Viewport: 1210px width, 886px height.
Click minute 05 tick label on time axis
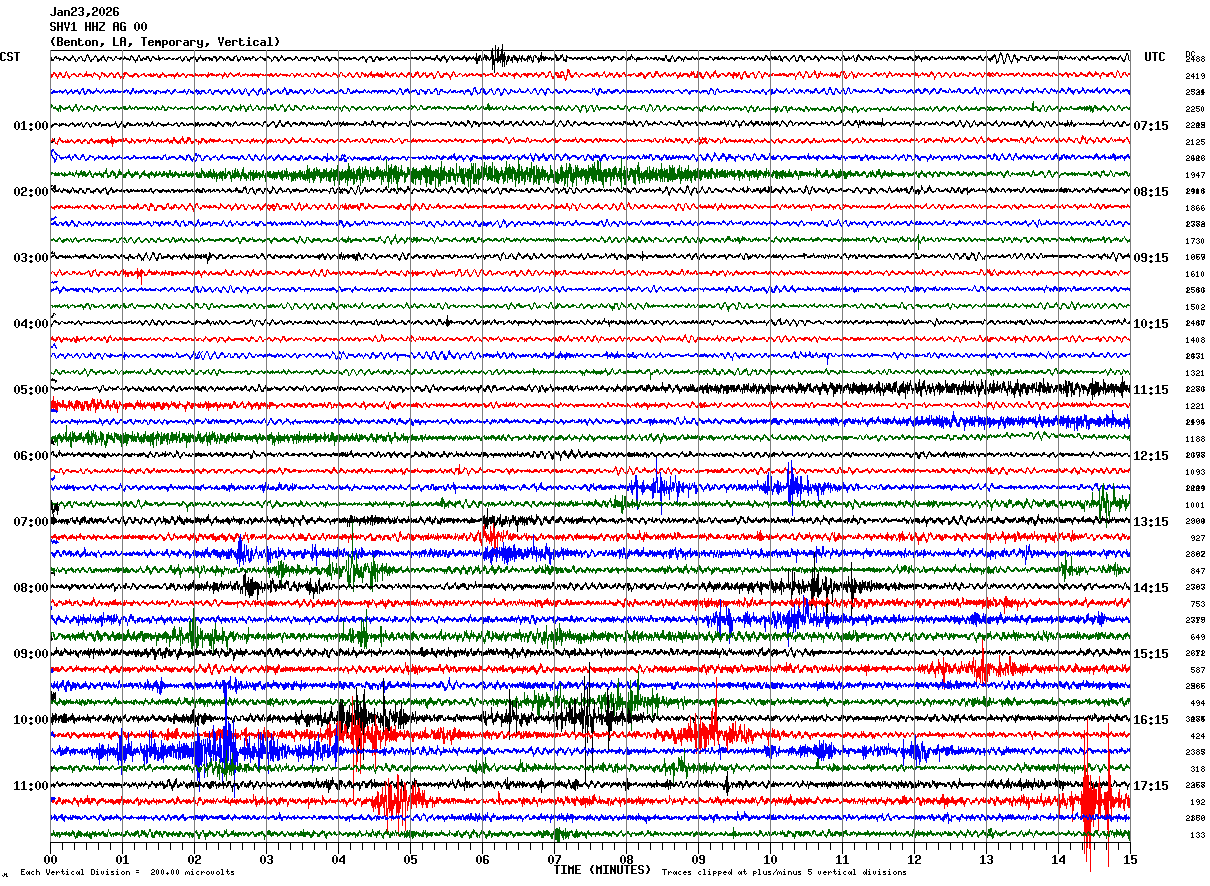tap(410, 859)
